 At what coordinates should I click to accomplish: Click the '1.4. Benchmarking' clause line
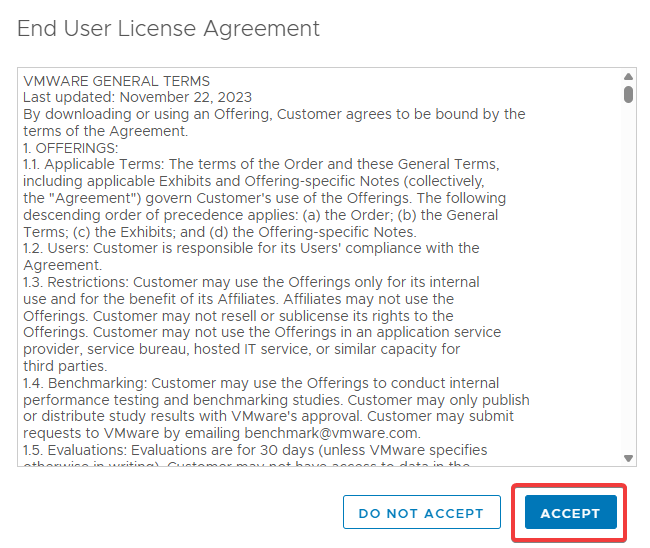[x=261, y=383]
